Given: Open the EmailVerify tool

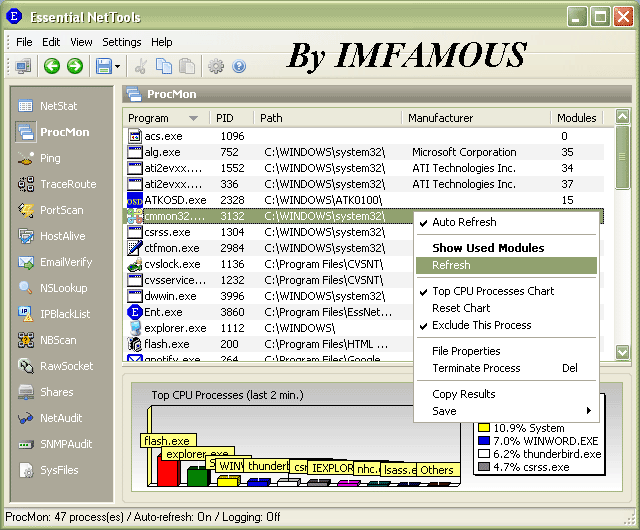Looking at the screenshot, I should [x=55, y=262].
